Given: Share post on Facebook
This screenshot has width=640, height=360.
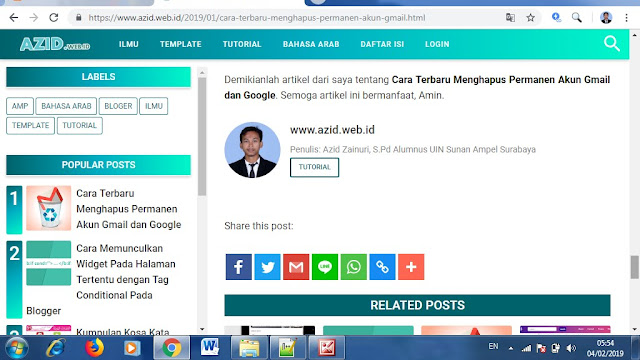Looking at the screenshot, I should pyautogui.click(x=239, y=267).
